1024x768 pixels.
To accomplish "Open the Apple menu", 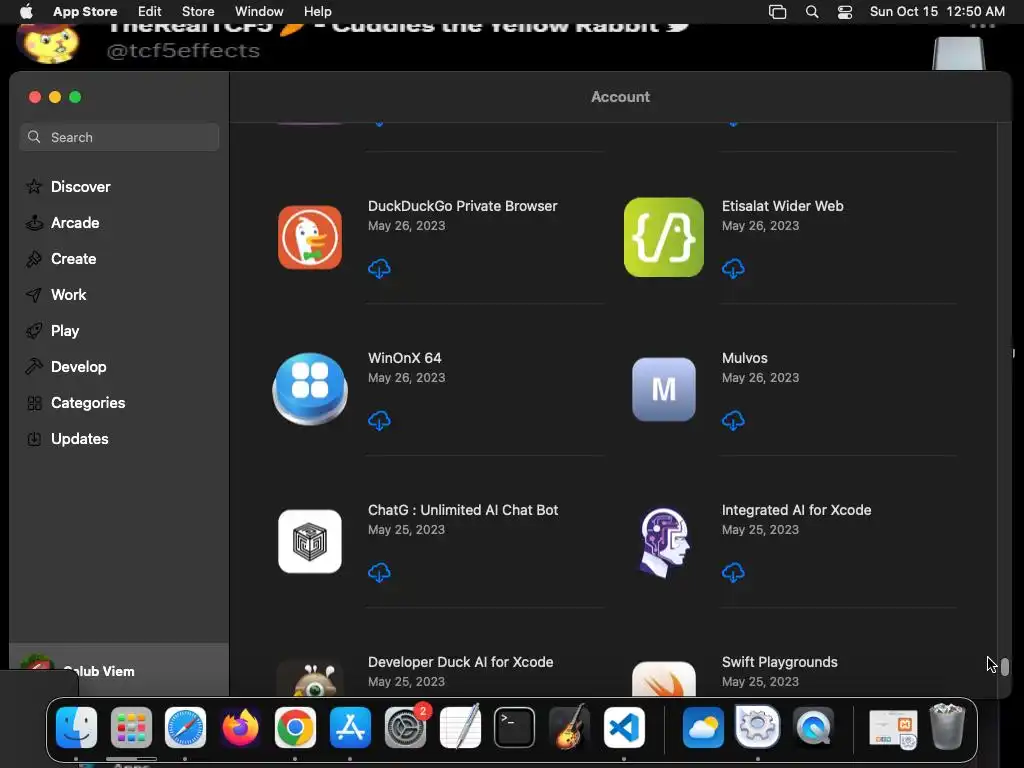I will [x=26, y=12].
